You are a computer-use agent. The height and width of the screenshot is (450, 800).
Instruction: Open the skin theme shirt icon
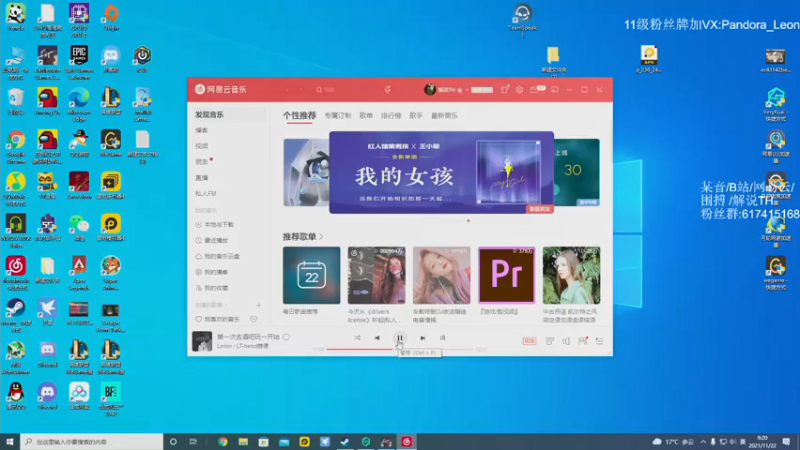[505, 89]
